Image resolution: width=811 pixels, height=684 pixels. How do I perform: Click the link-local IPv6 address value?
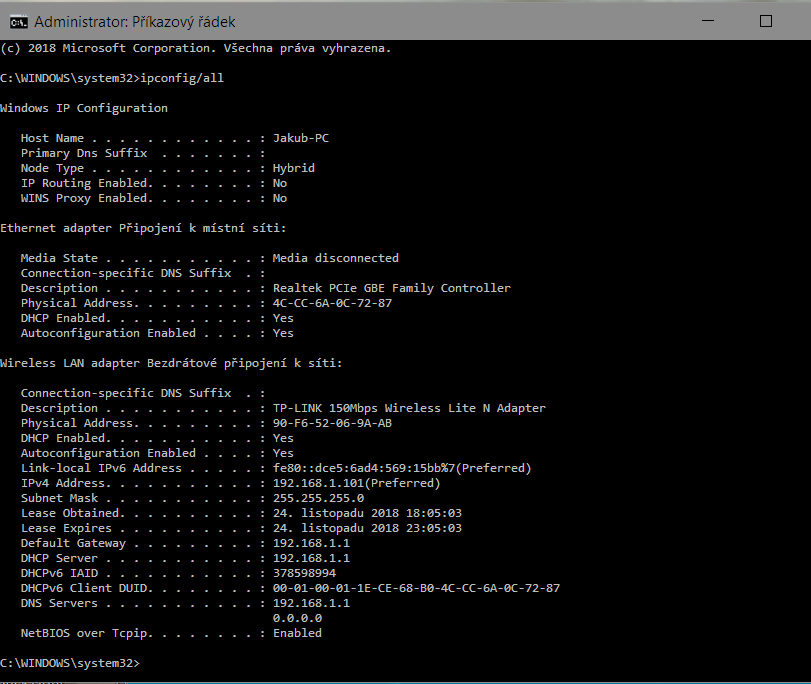click(401, 468)
